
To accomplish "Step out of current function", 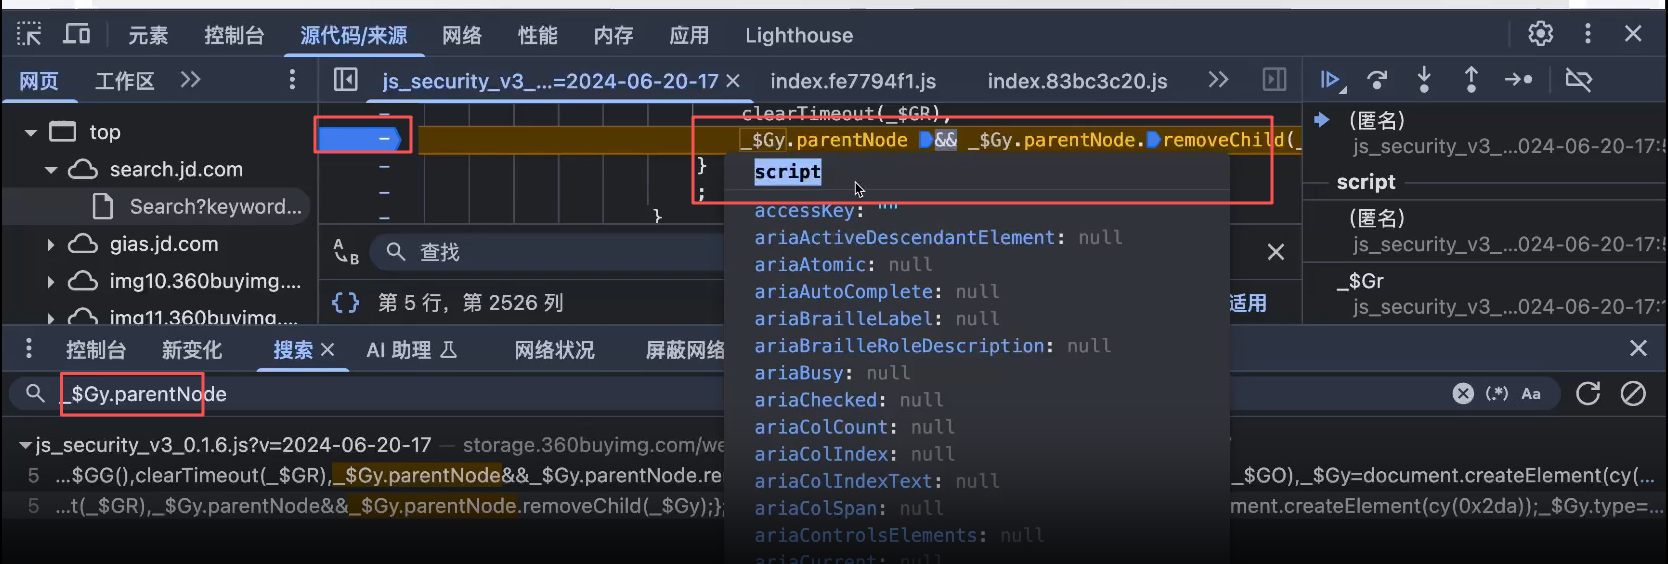I will [x=1471, y=80].
